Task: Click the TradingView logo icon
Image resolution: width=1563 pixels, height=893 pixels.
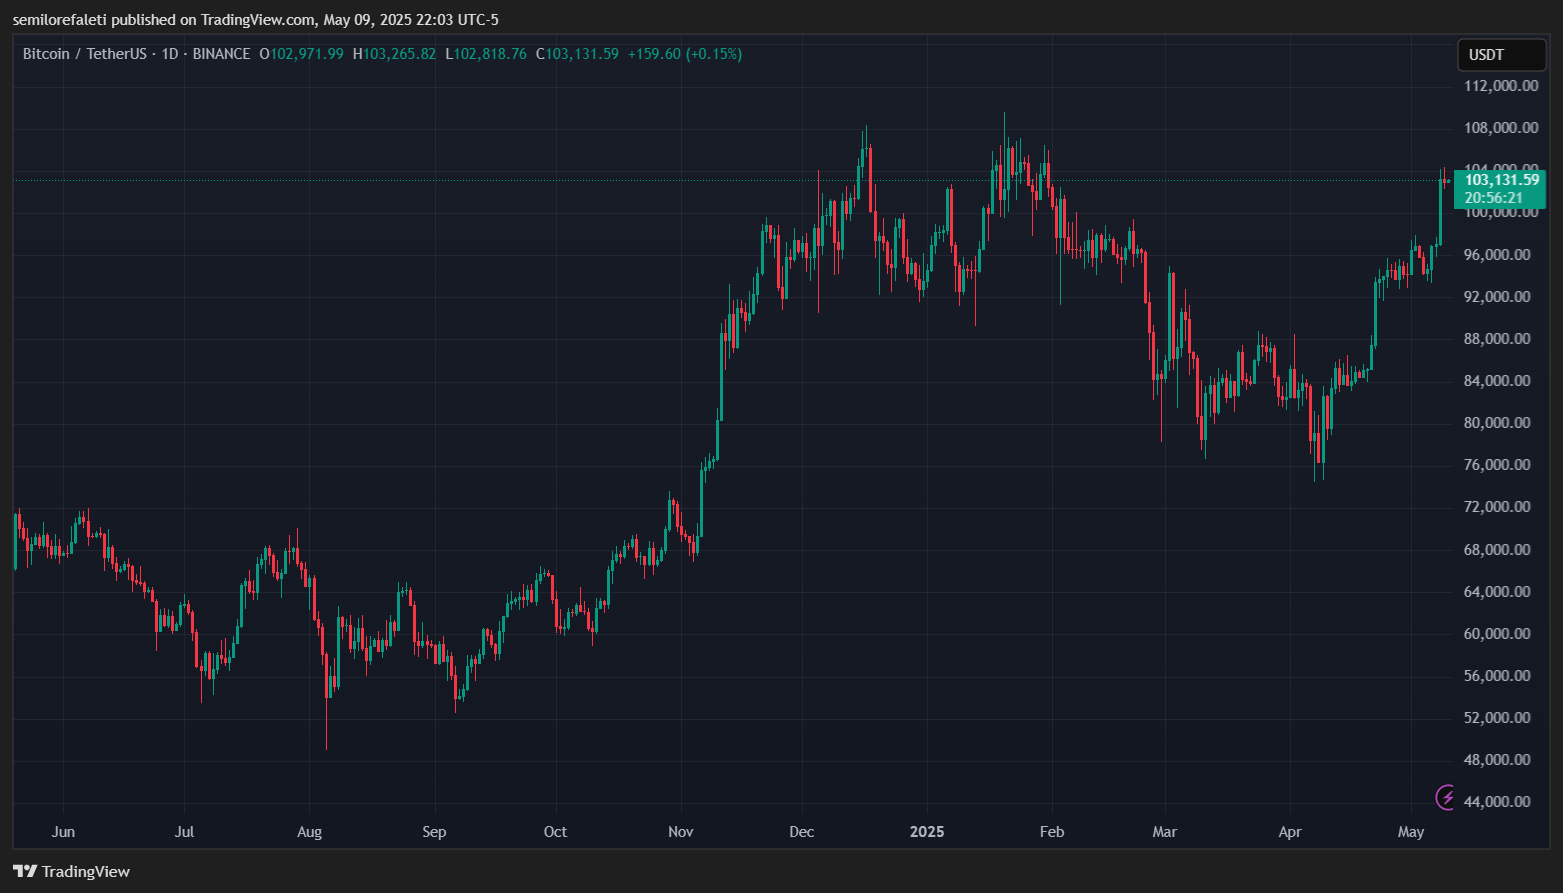Action: click(25, 871)
